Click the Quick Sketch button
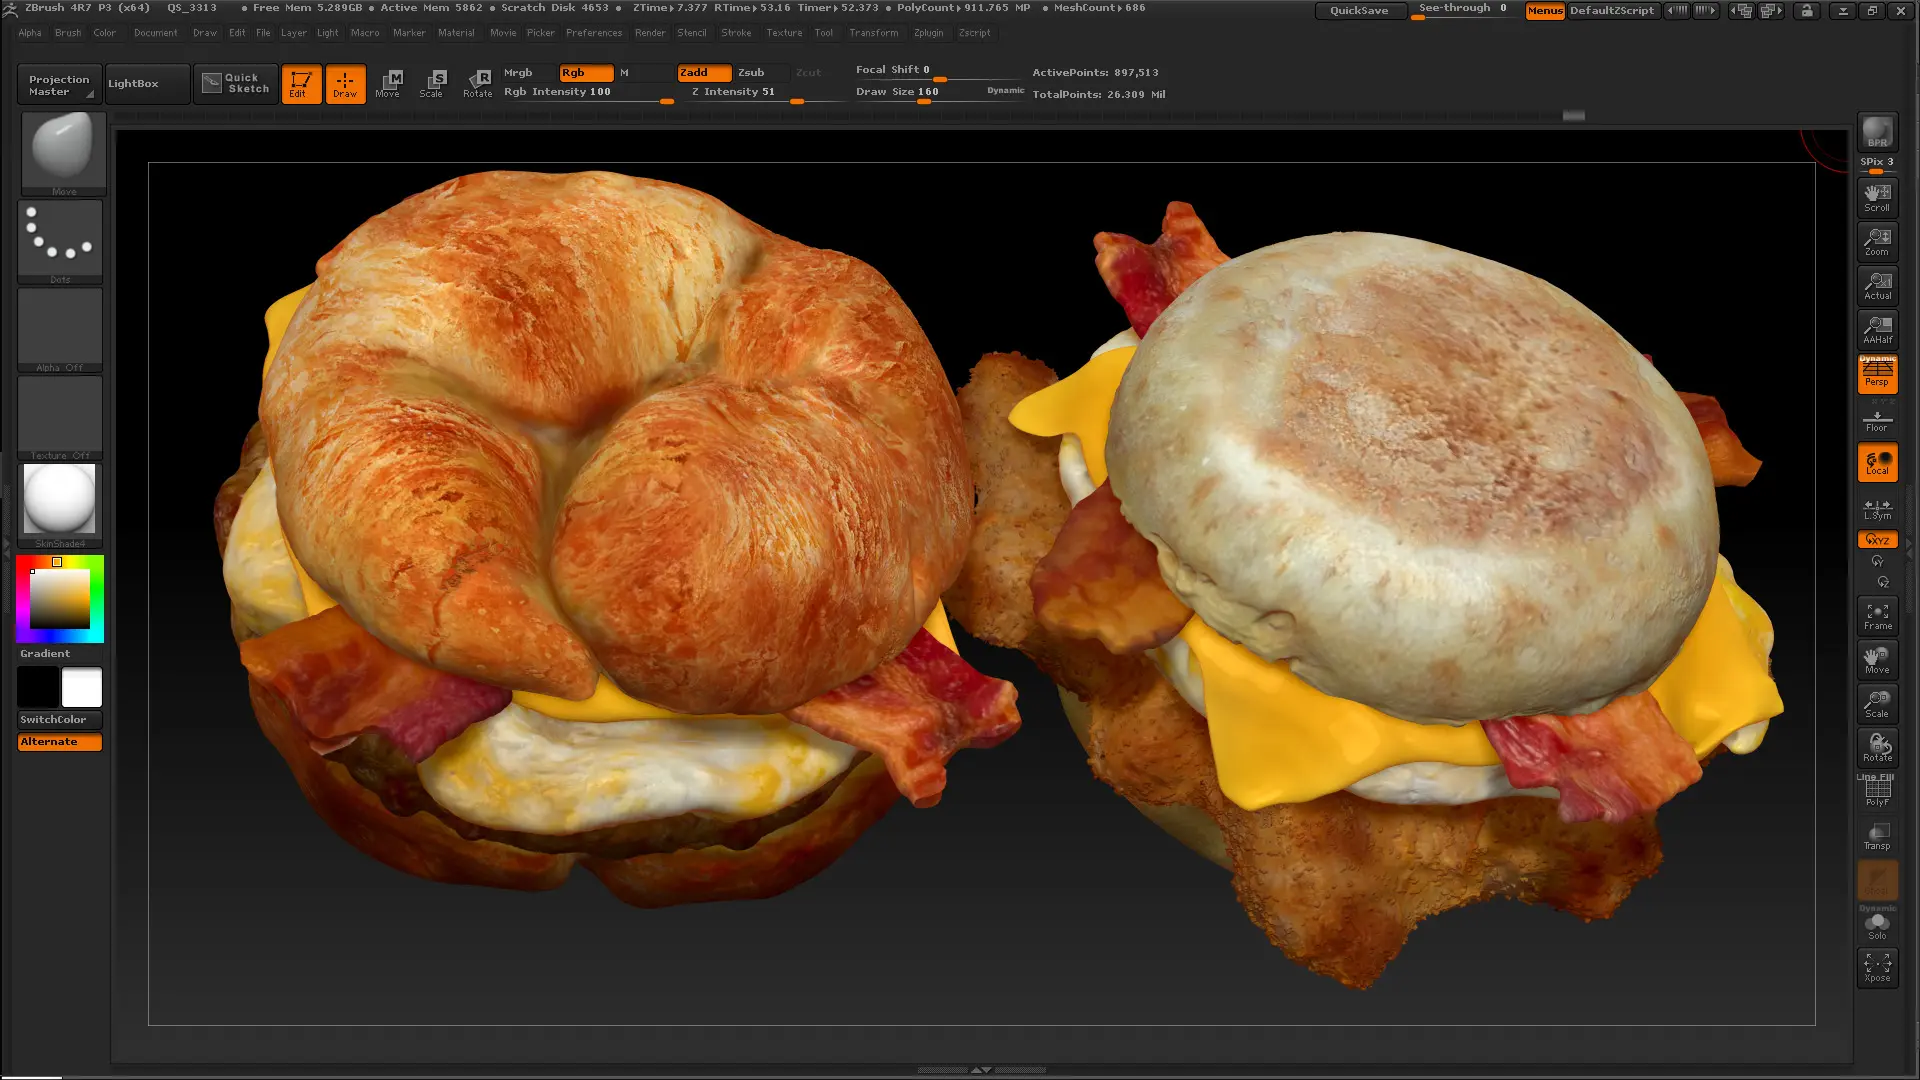 pos(237,83)
